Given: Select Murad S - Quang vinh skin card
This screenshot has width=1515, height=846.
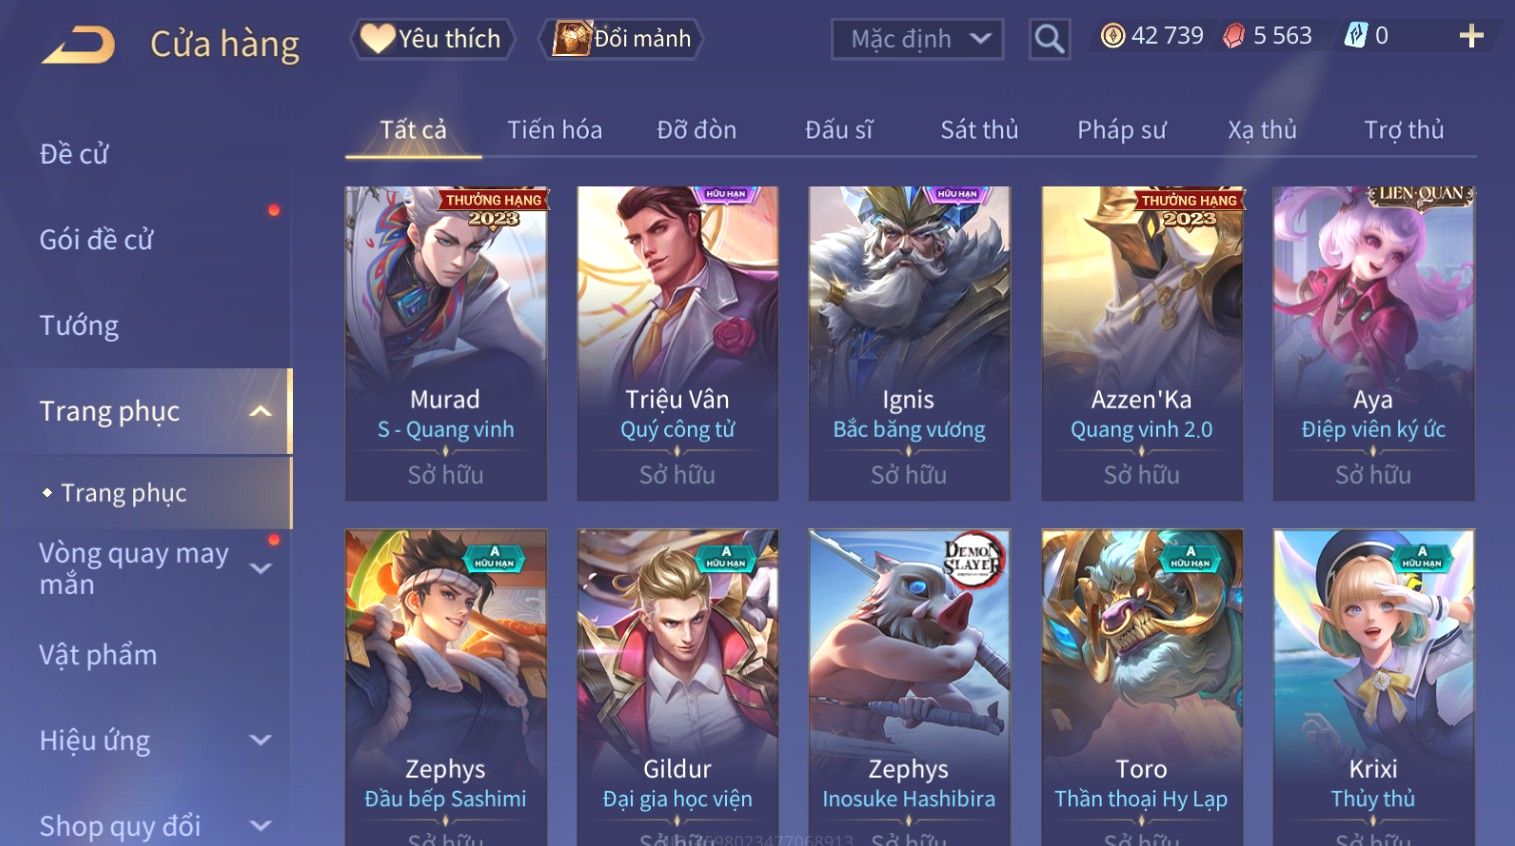Looking at the screenshot, I should click(x=446, y=343).
